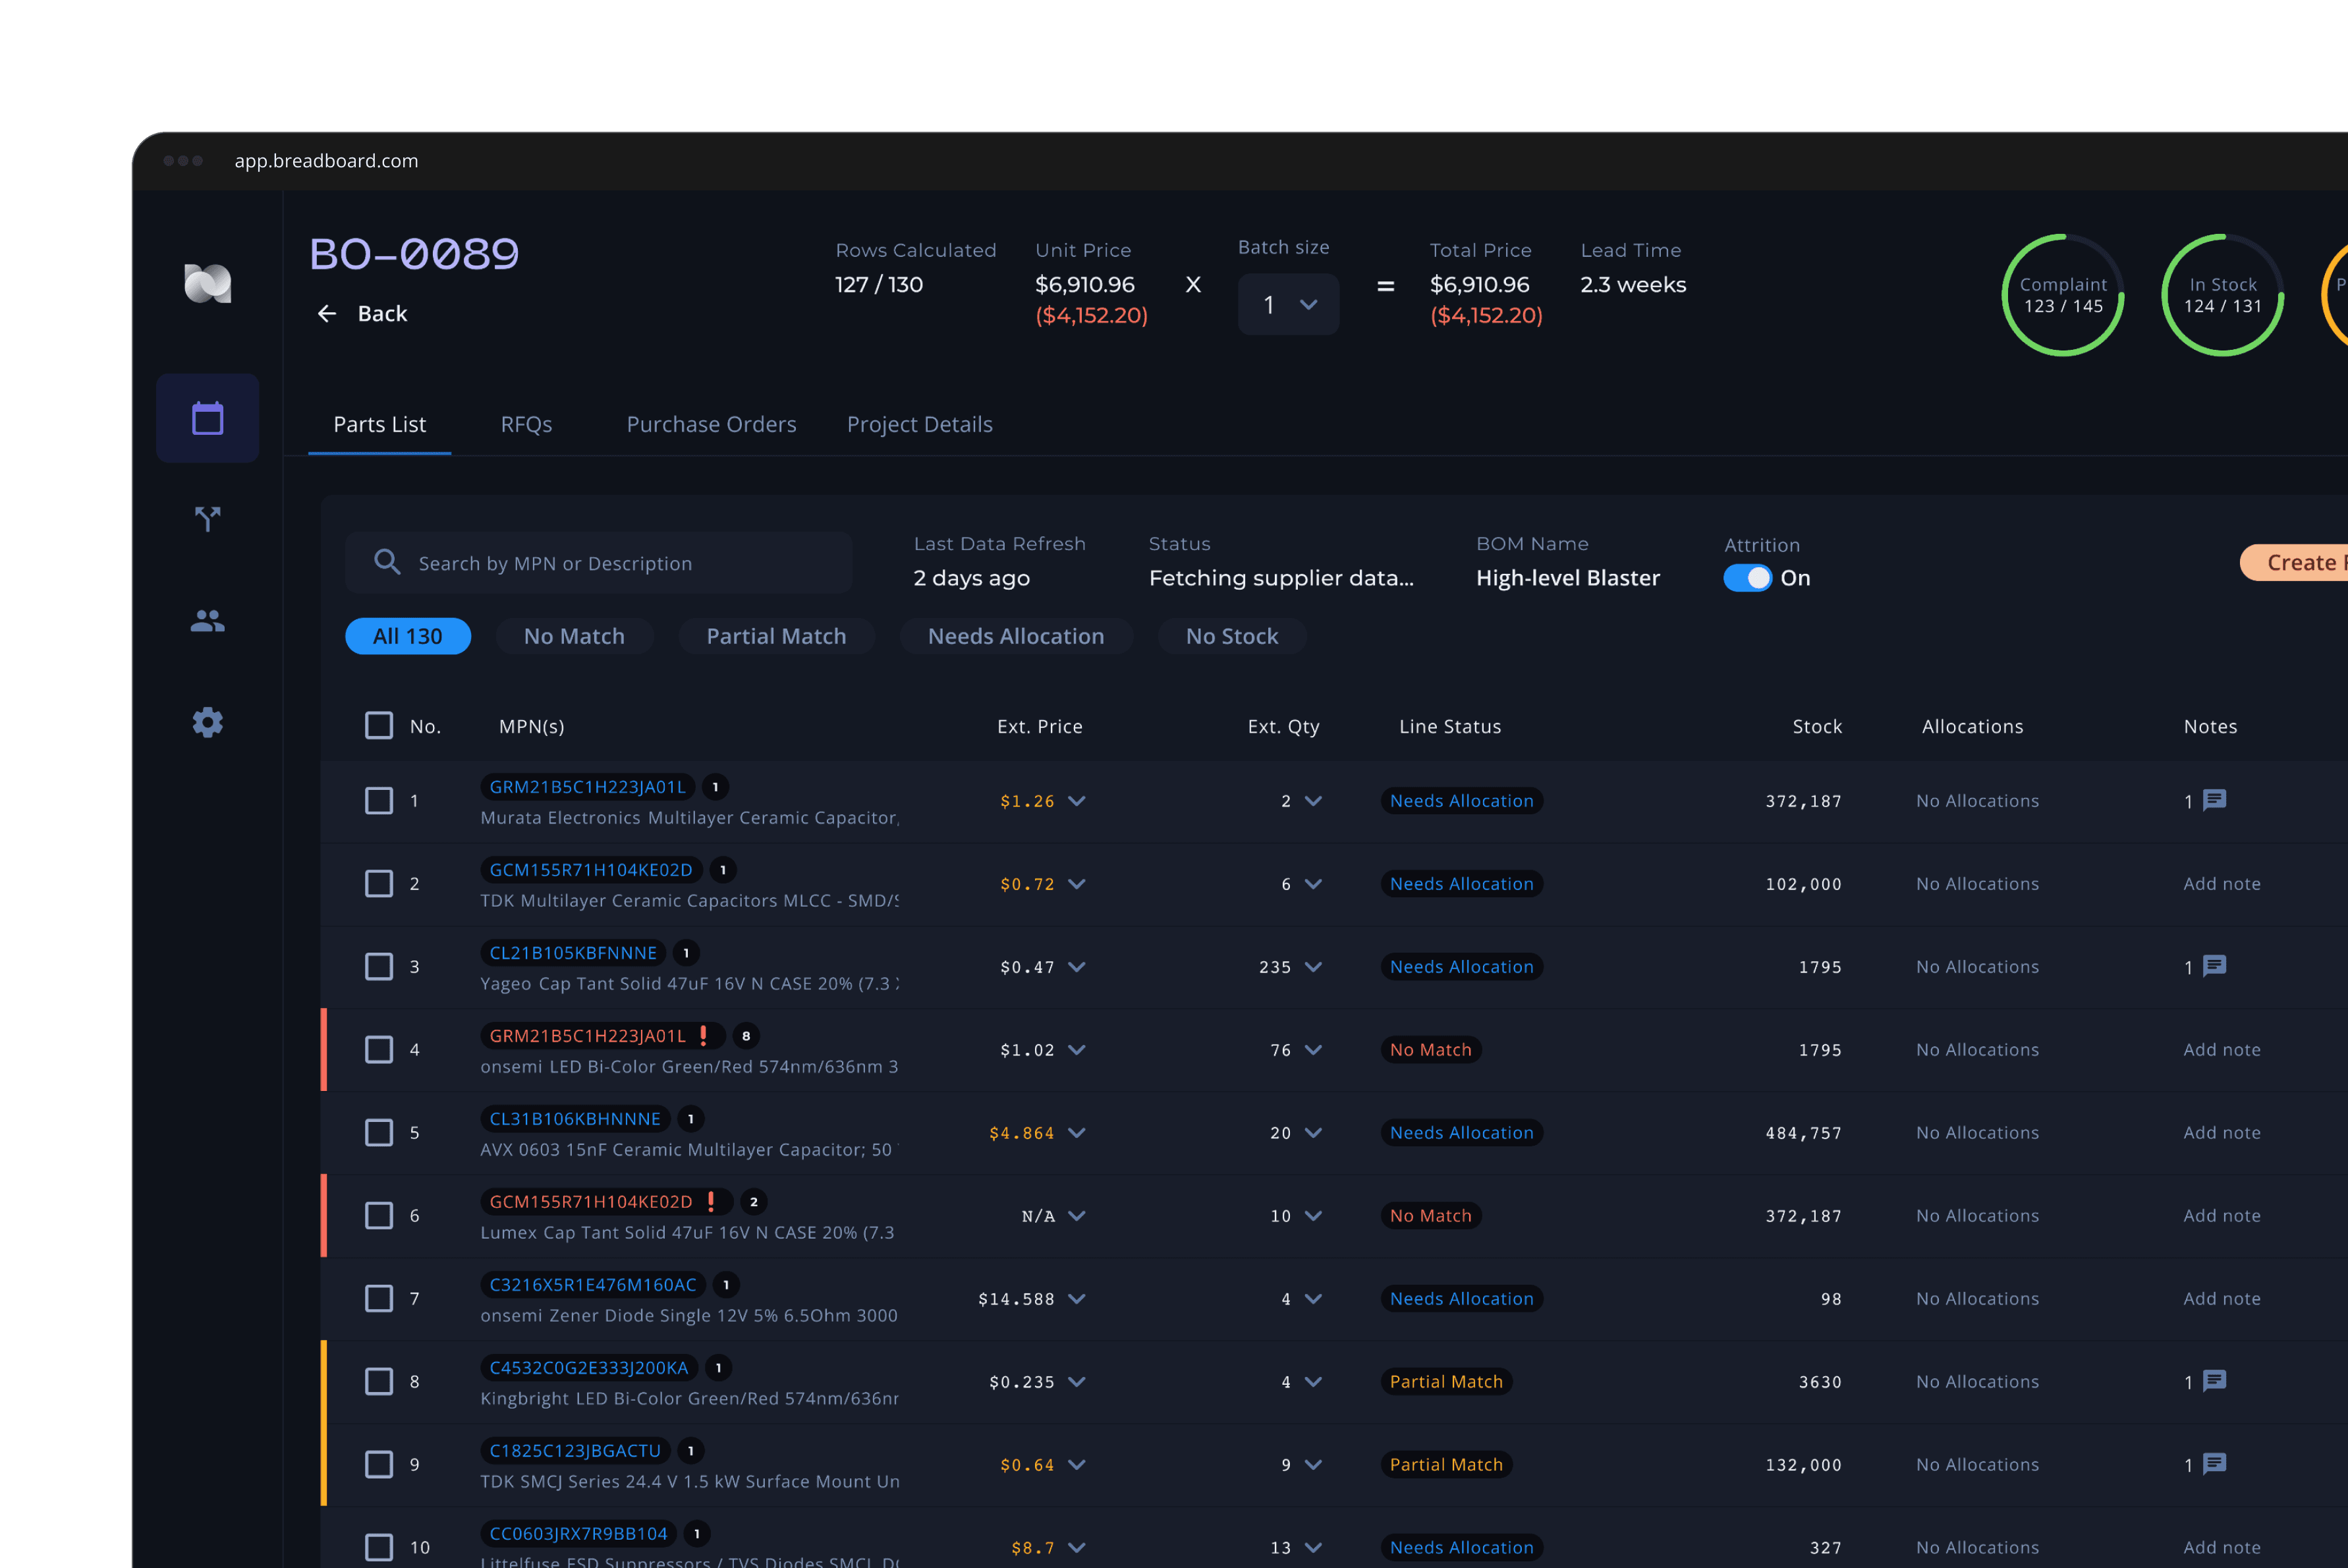Expand the N/A price chevron on row 6

[1077, 1215]
